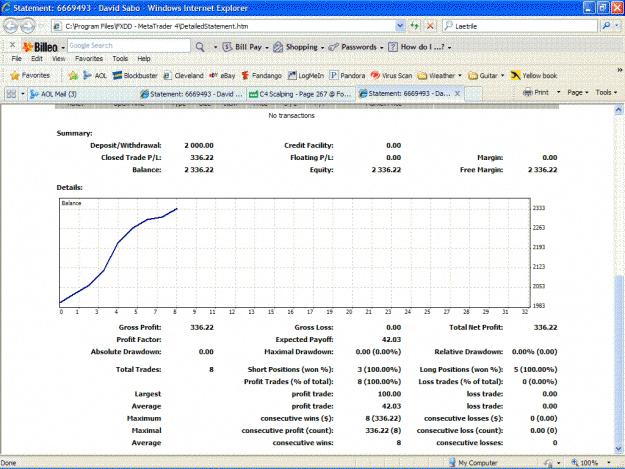Click the Google Search input field
Screen dimensions: 625x469
pyautogui.click(x=129, y=45)
